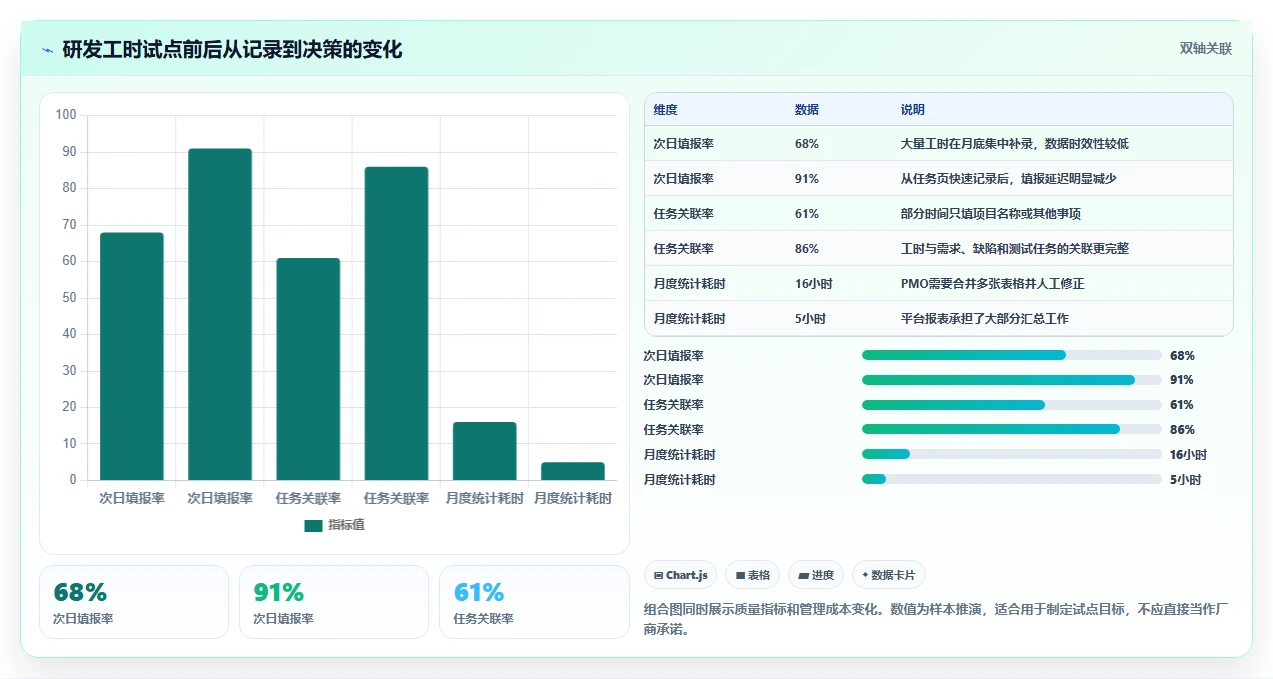The width and height of the screenshot is (1273, 679).
Task: Click the 5小时 value in the table
Action: [x=810, y=319]
